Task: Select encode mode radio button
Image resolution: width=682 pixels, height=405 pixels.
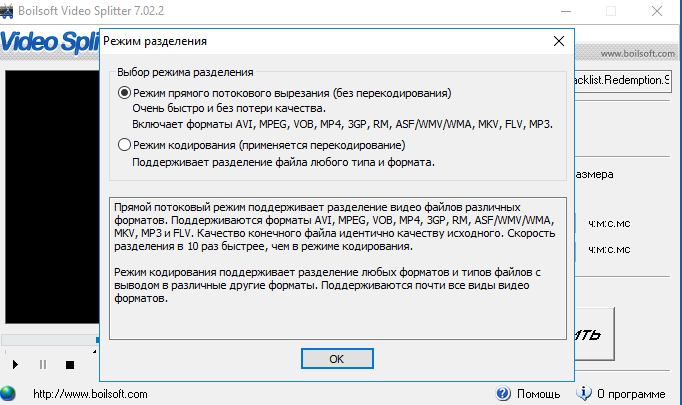Action: [x=124, y=146]
